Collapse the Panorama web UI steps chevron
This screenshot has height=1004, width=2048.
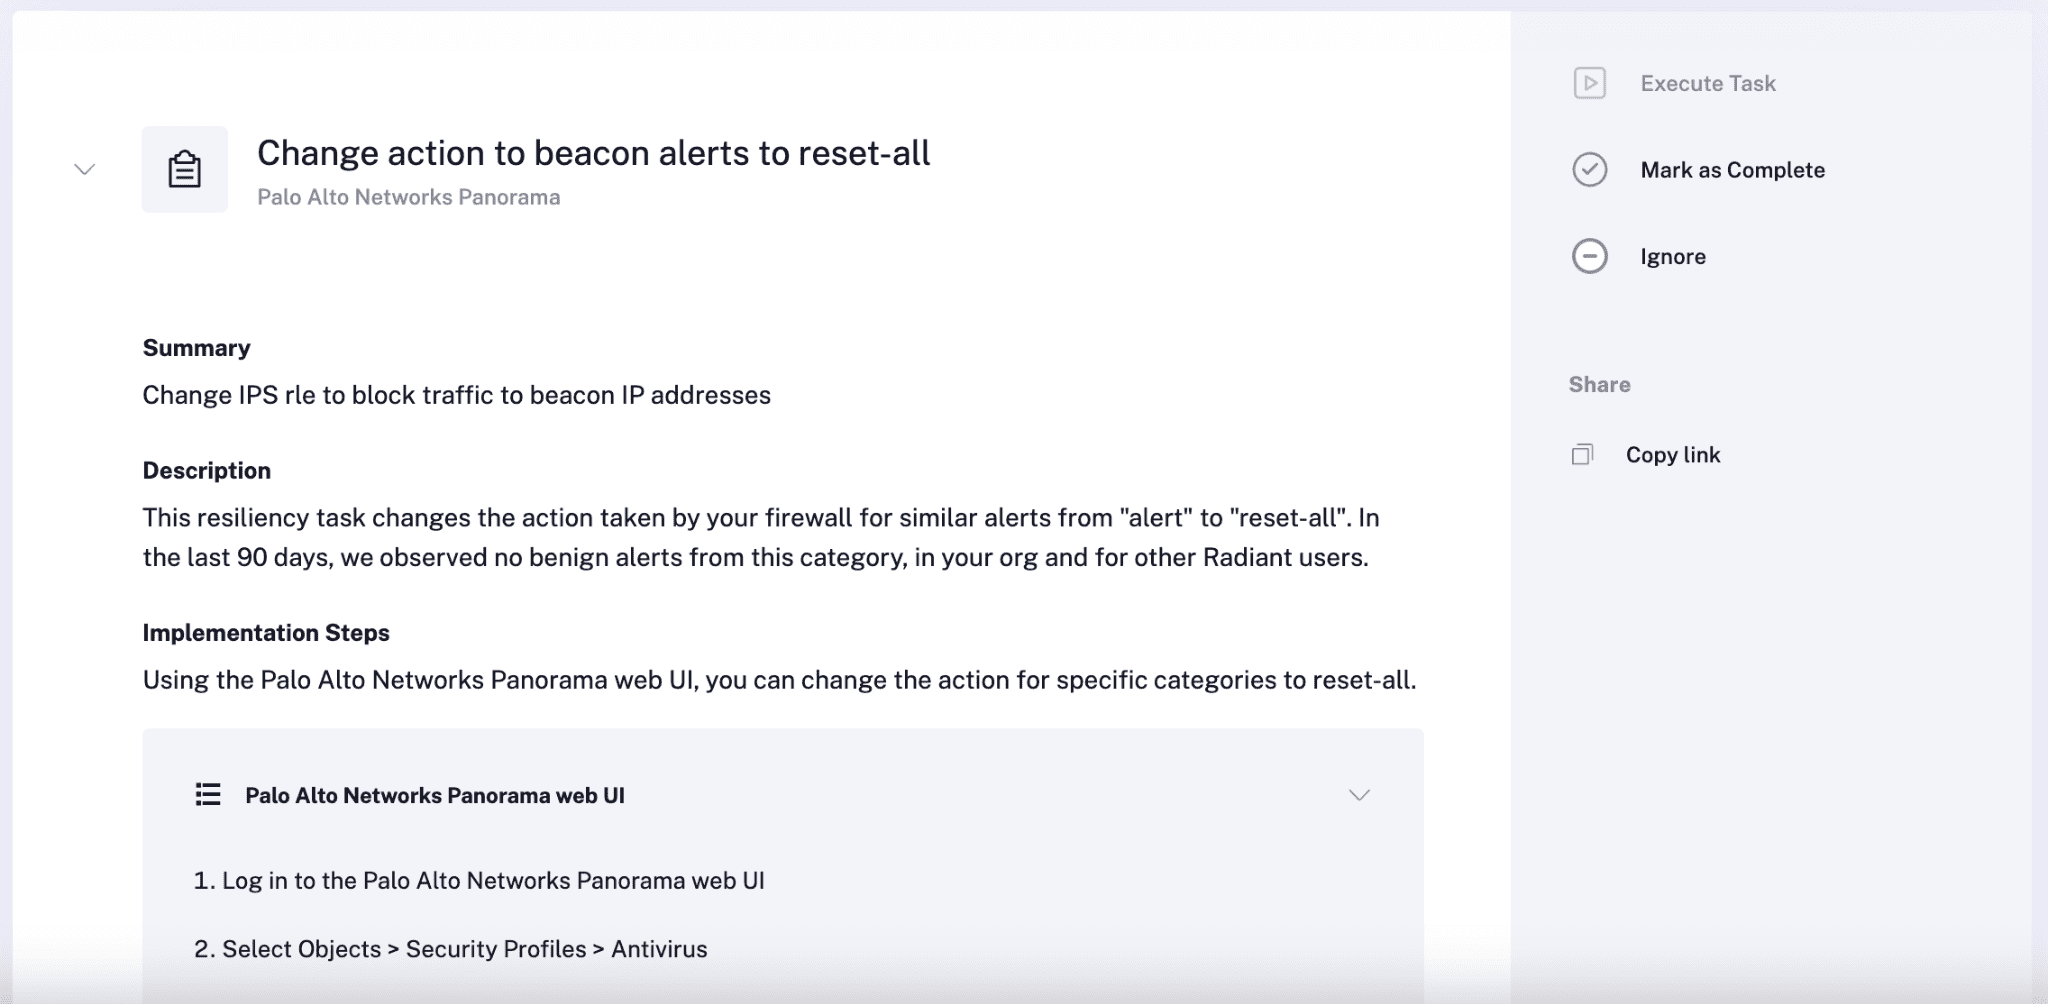click(x=1359, y=795)
